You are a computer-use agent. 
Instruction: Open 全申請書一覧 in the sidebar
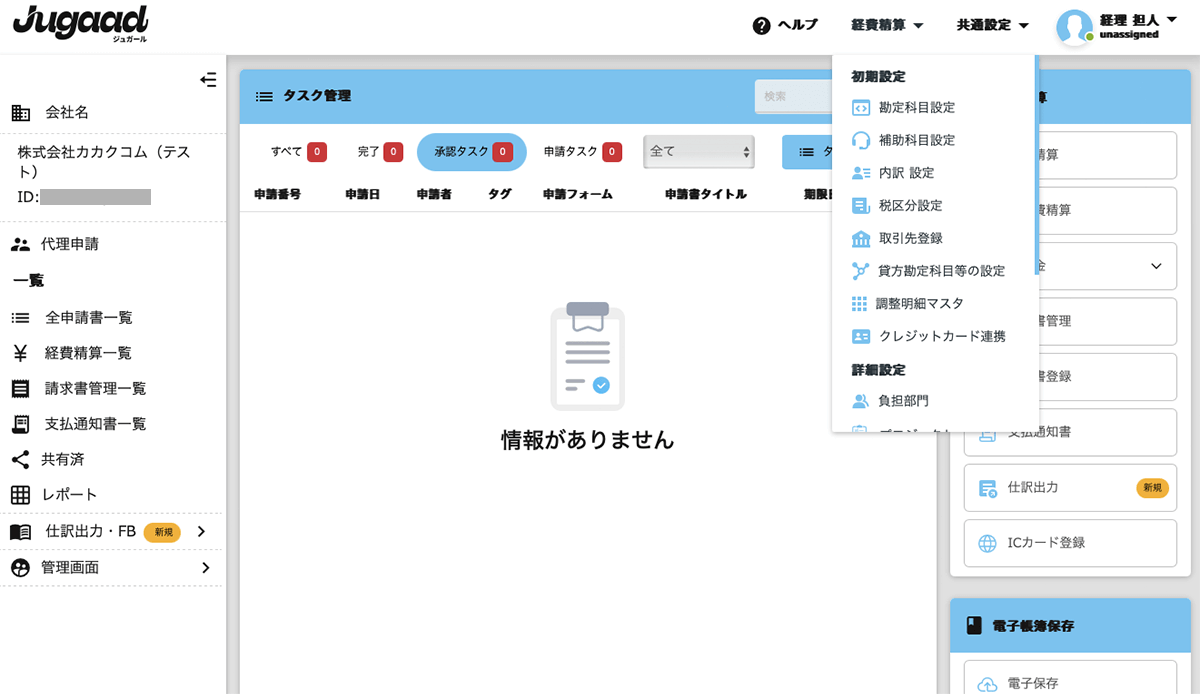(88, 318)
